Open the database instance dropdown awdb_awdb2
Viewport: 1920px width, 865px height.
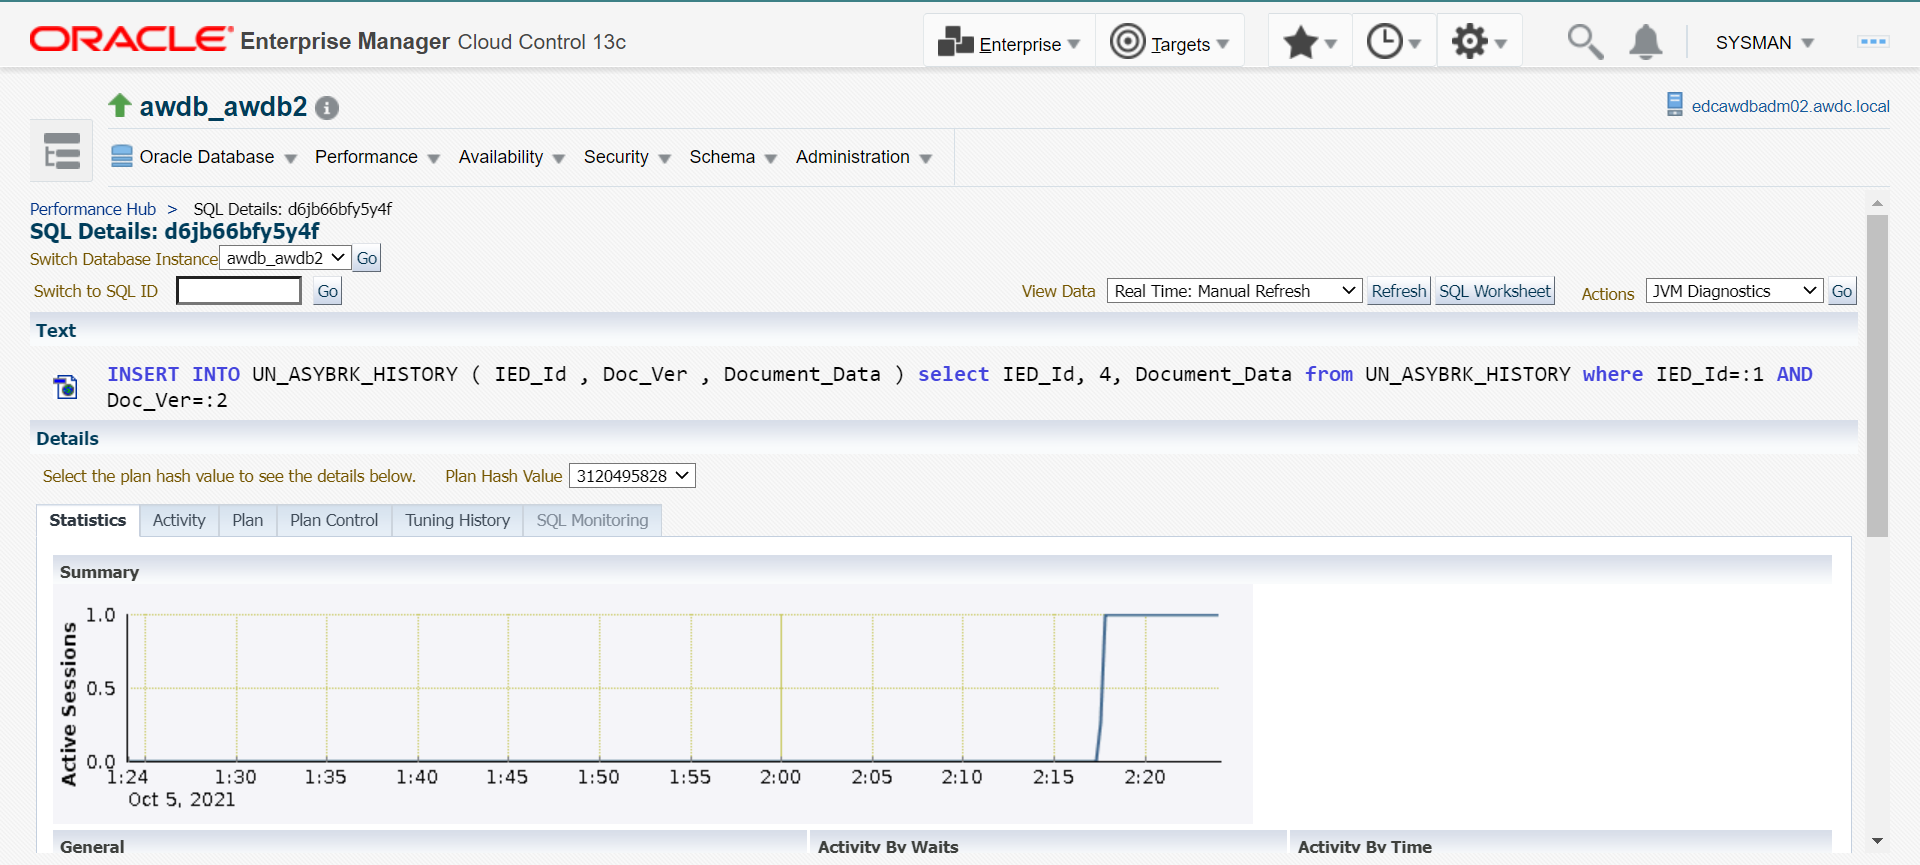tap(285, 258)
